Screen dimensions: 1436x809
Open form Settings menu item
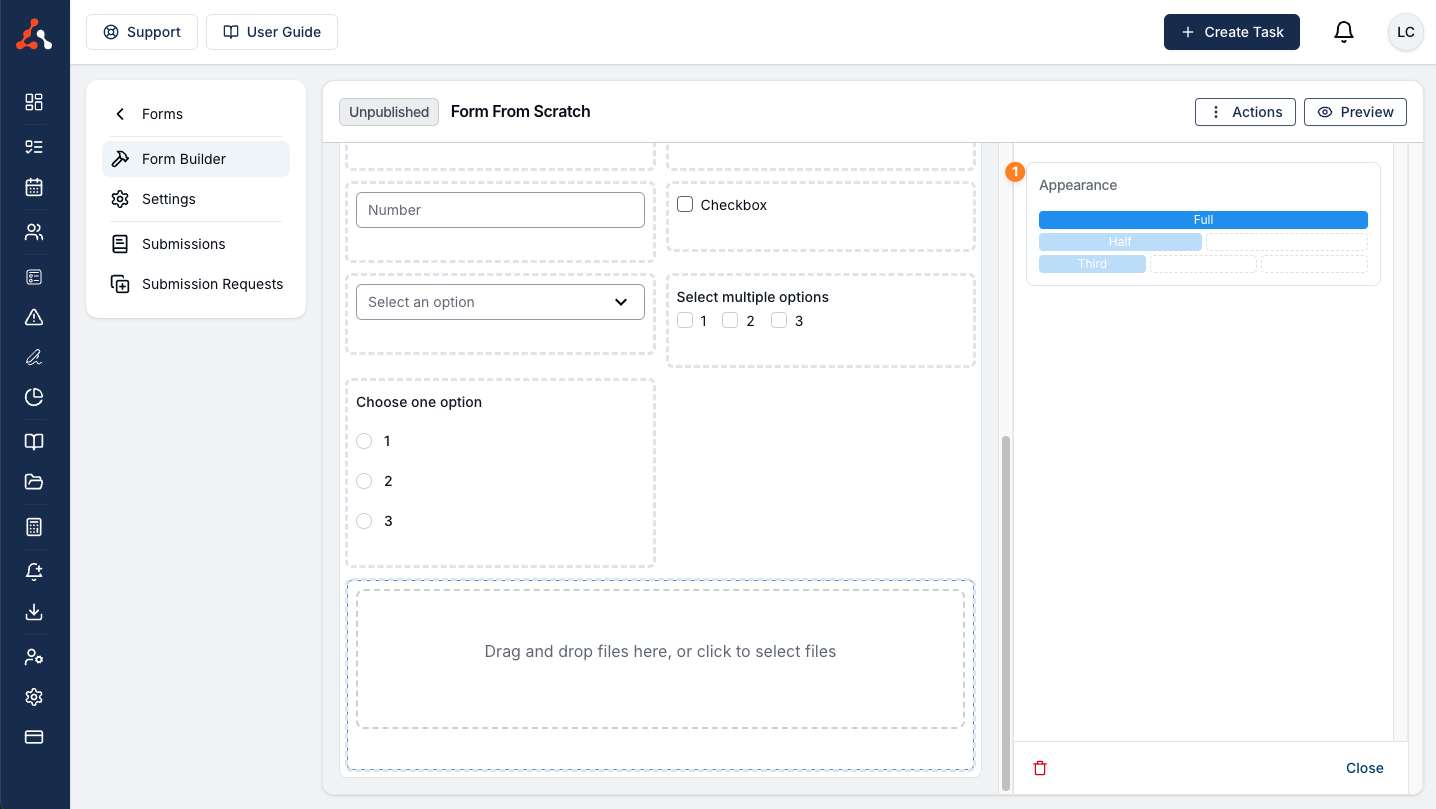[196, 199]
